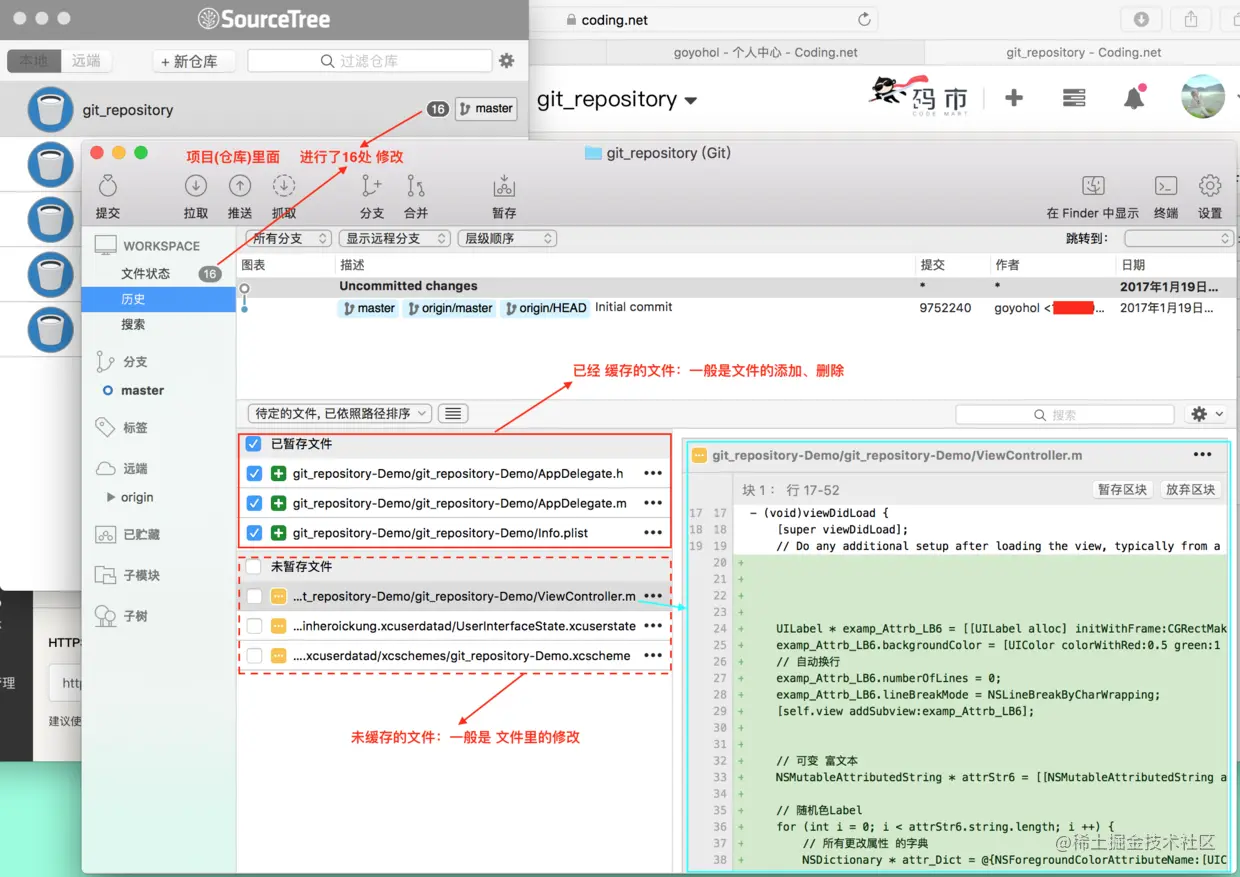The image size is (1240, 877).
Task: Uncheck the AppDelegate.h staged file checkbox
Action: (x=254, y=473)
